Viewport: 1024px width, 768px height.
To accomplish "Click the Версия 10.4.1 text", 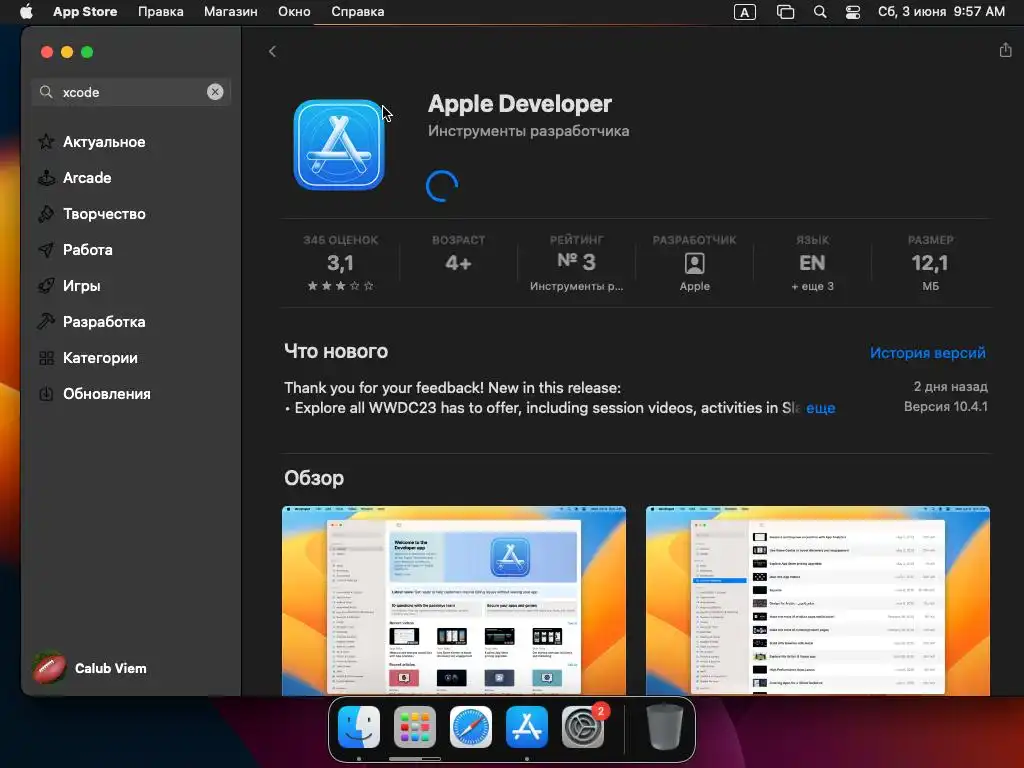I will [x=946, y=407].
